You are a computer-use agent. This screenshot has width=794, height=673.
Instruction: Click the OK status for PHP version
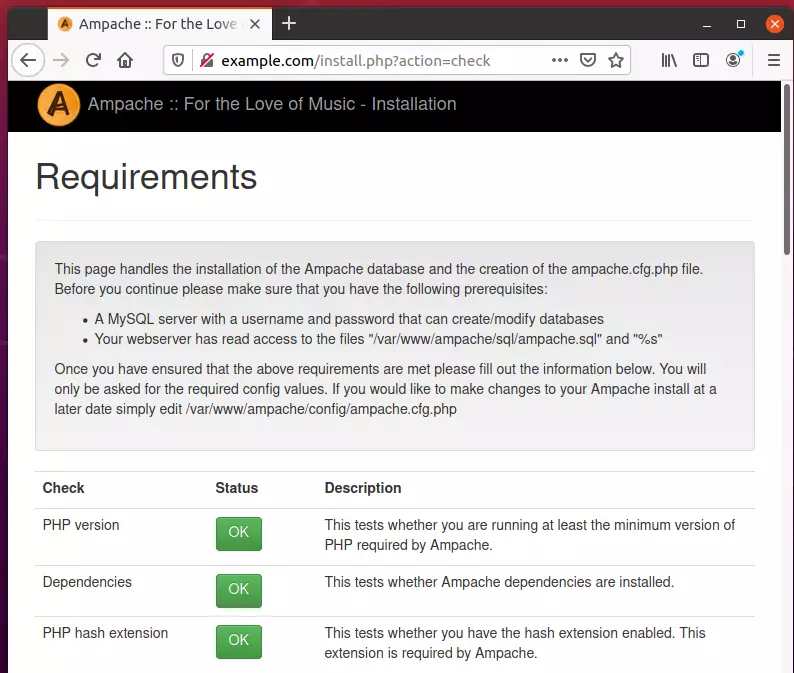coord(239,533)
